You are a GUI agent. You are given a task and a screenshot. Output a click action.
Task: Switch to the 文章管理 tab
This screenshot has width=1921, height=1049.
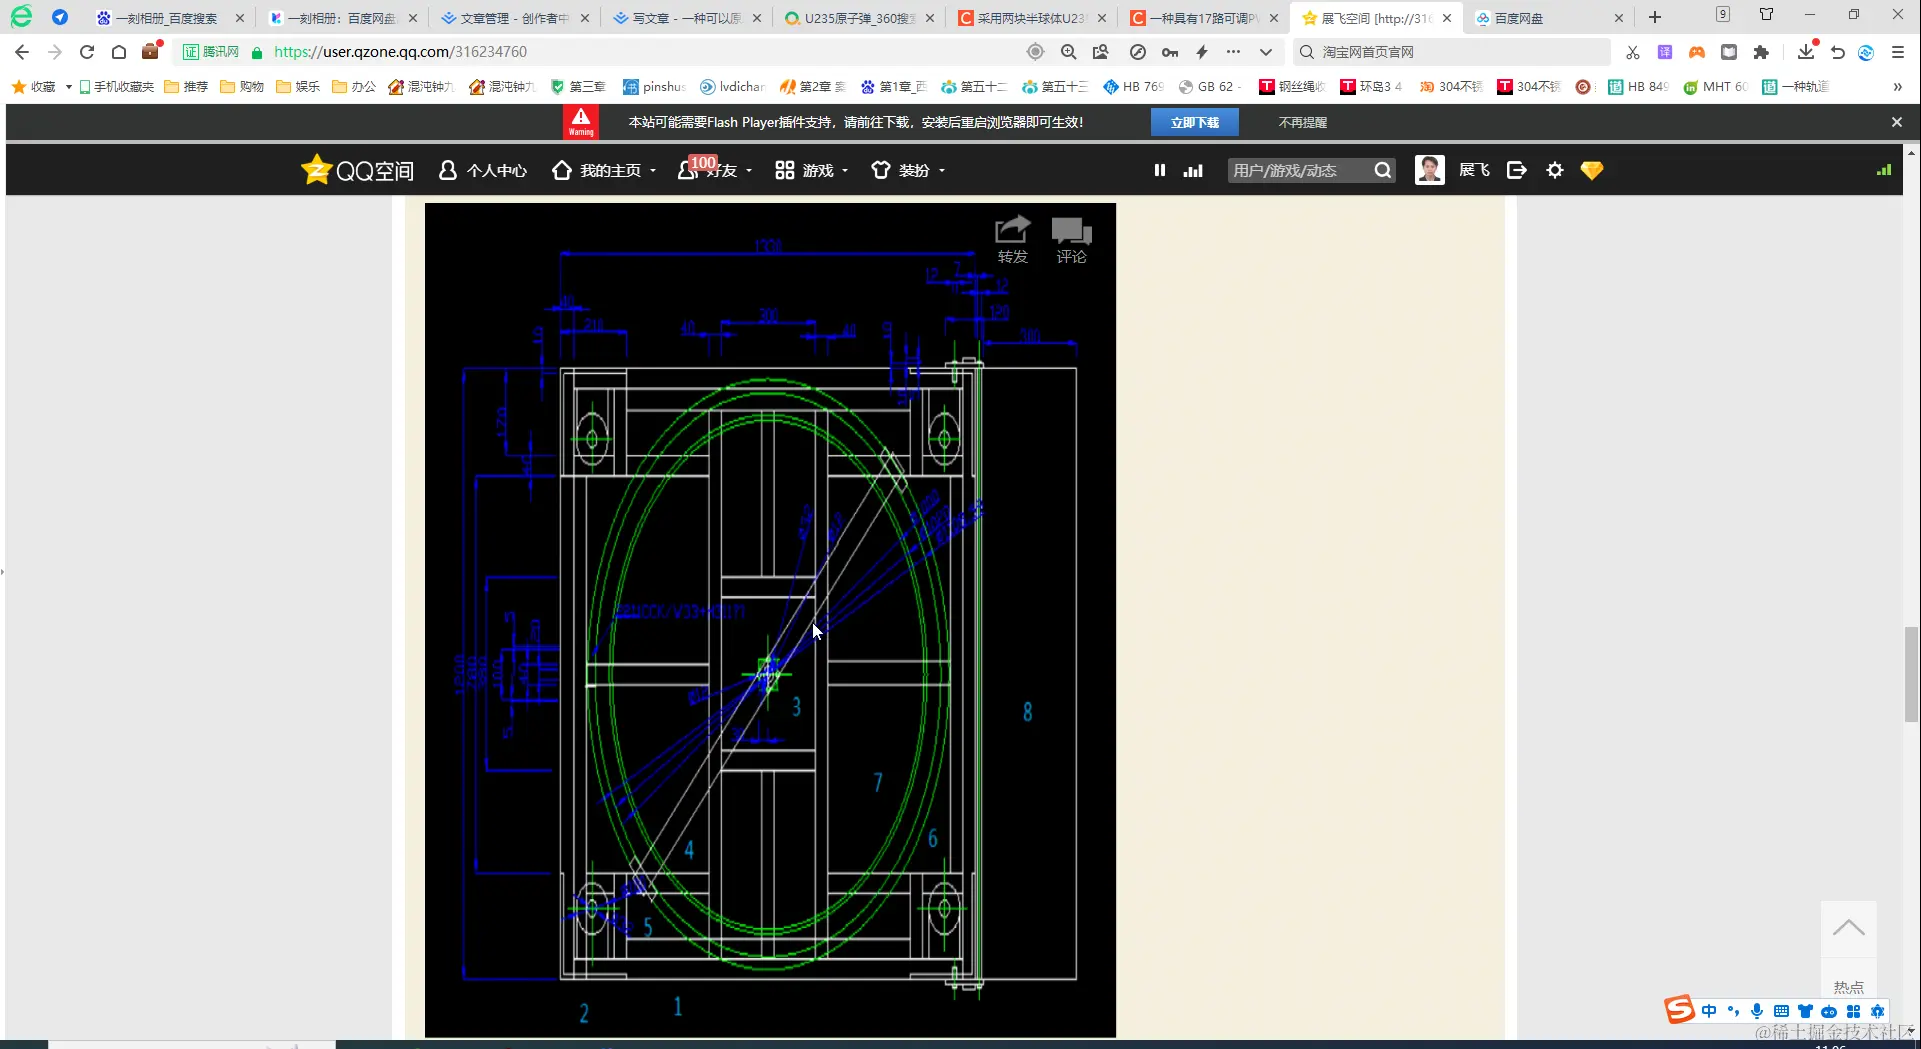pyautogui.click(x=515, y=18)
